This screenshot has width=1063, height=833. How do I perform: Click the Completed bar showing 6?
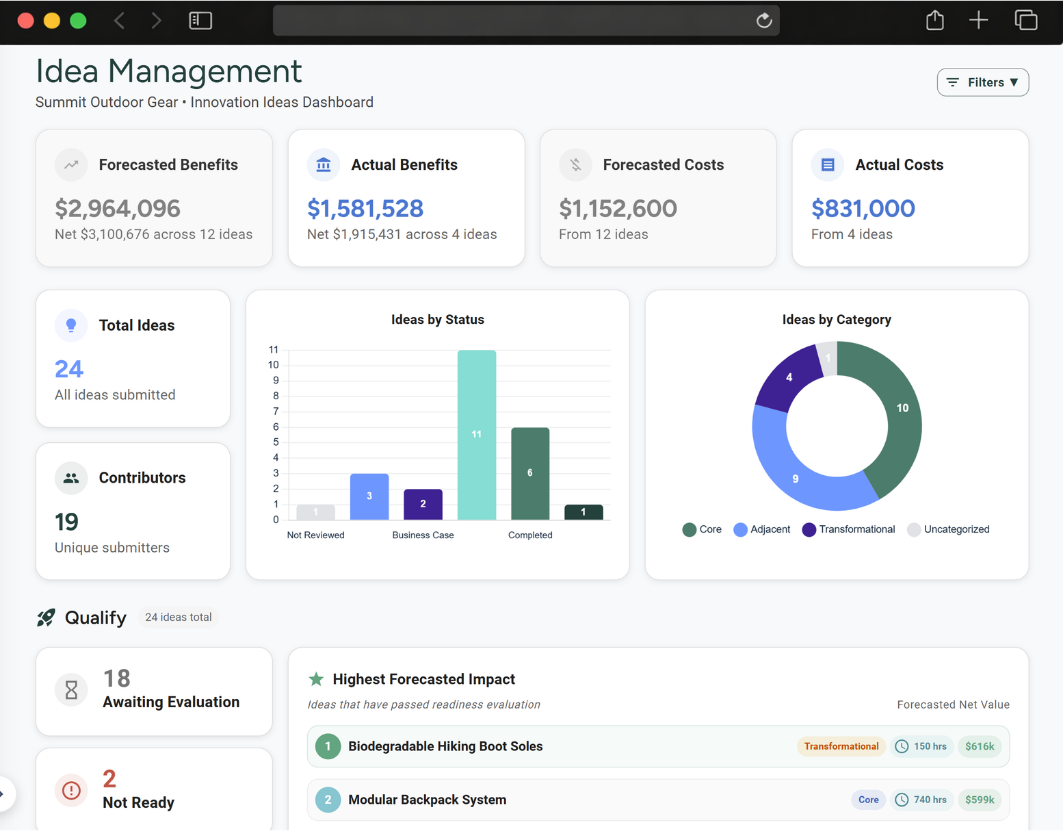[x=530, y=474]
